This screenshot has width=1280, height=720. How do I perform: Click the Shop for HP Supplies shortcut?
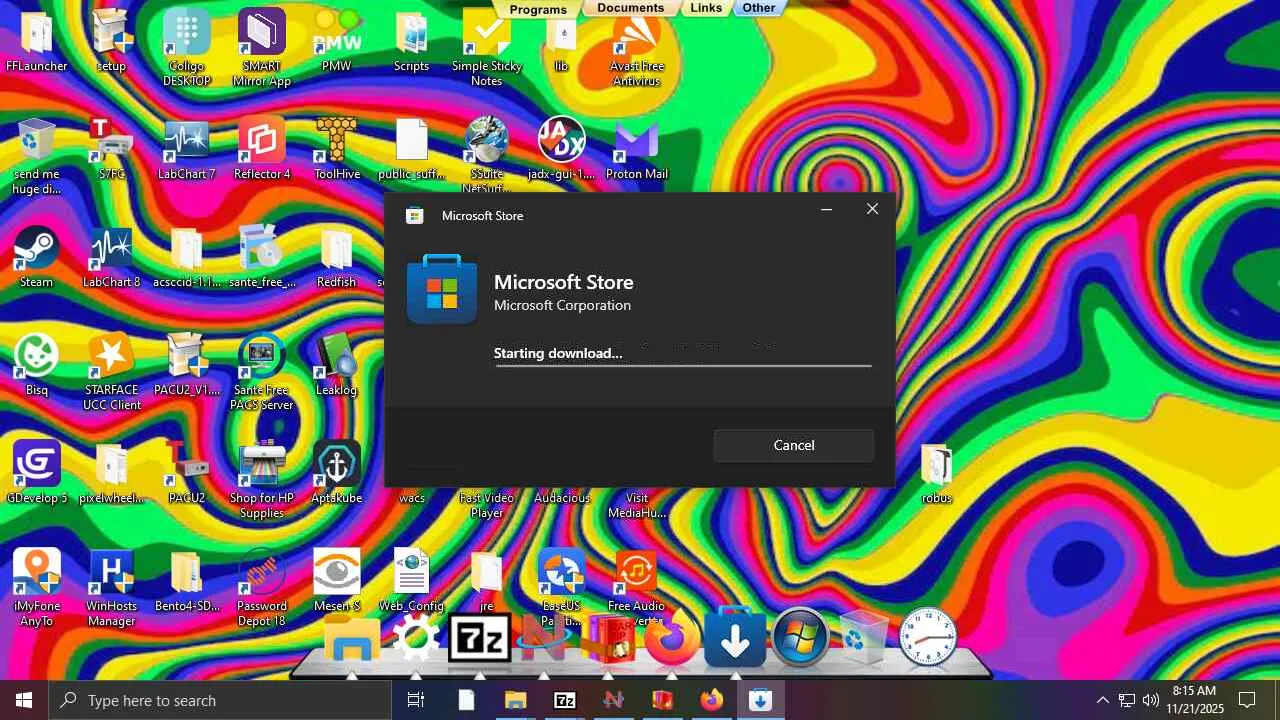coord(262,481)
